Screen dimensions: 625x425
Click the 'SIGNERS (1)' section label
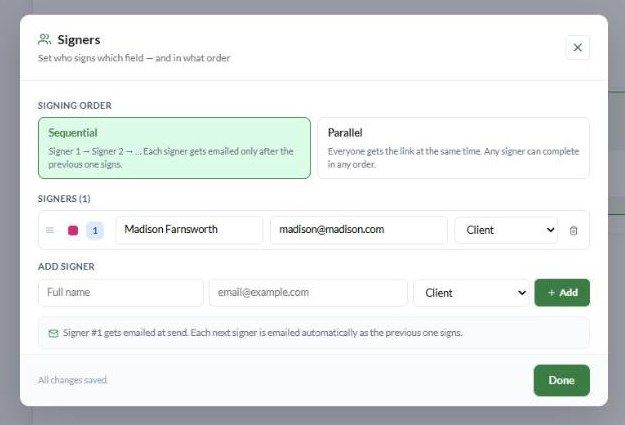64,199
